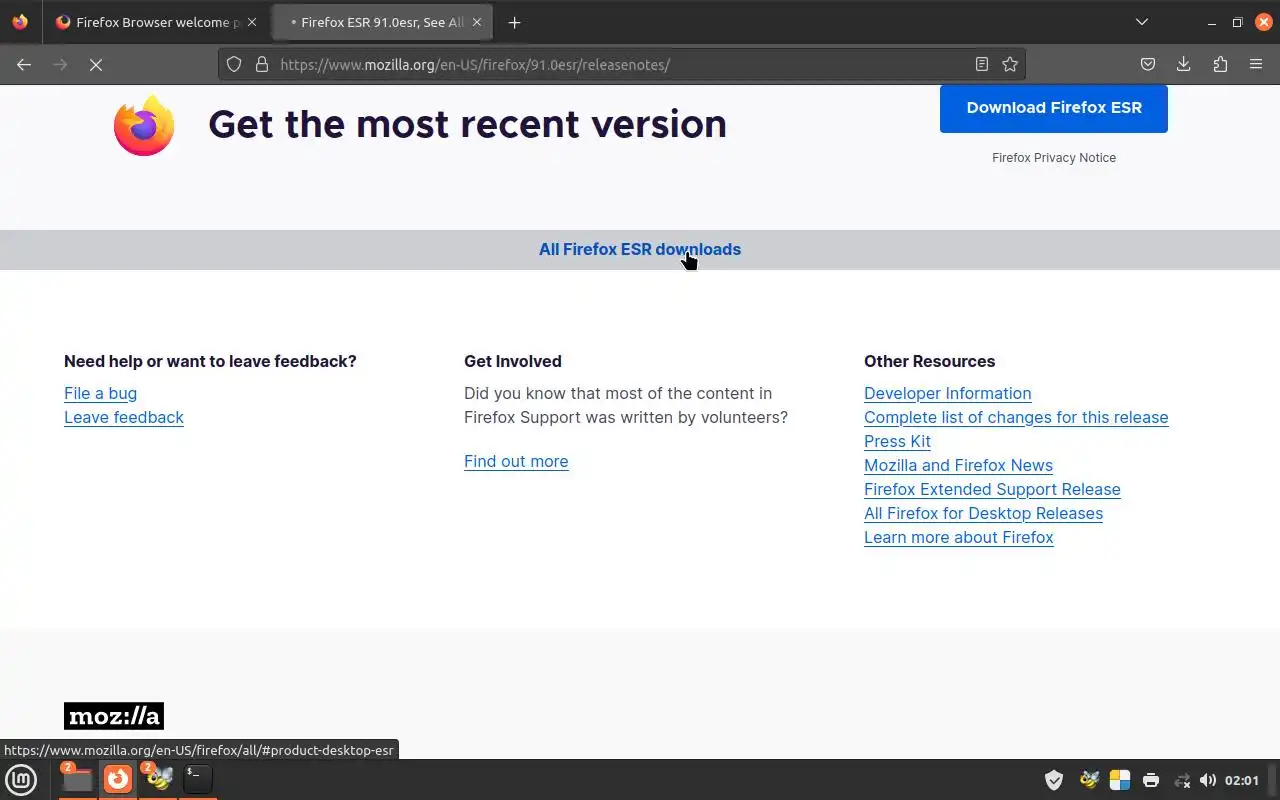Open Firefox Extended Support Release link
1280x800 pixels.
tap(992, 489)
